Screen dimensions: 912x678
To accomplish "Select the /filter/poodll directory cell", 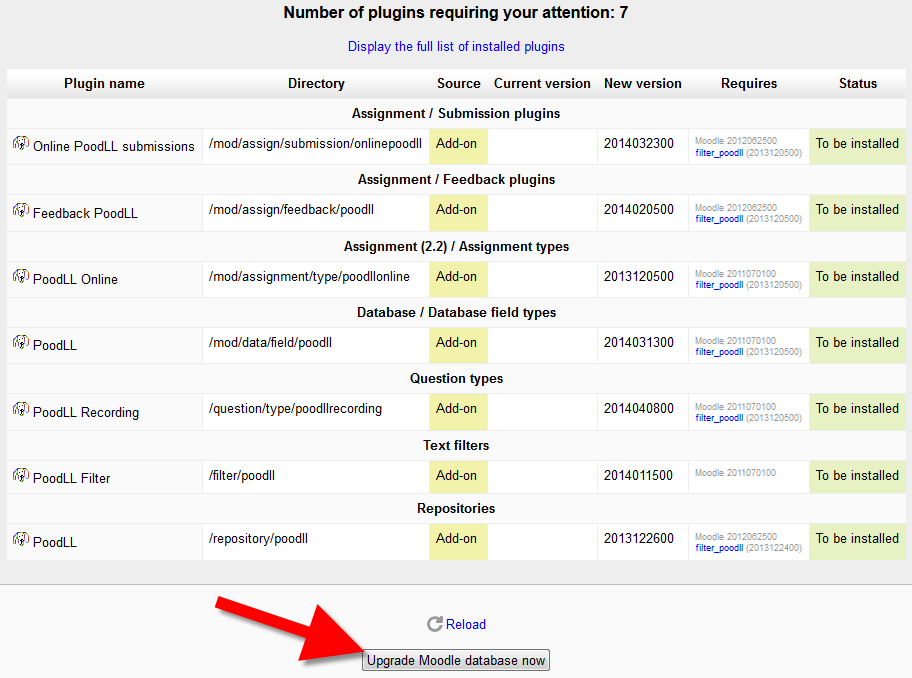I will point(242,475).
